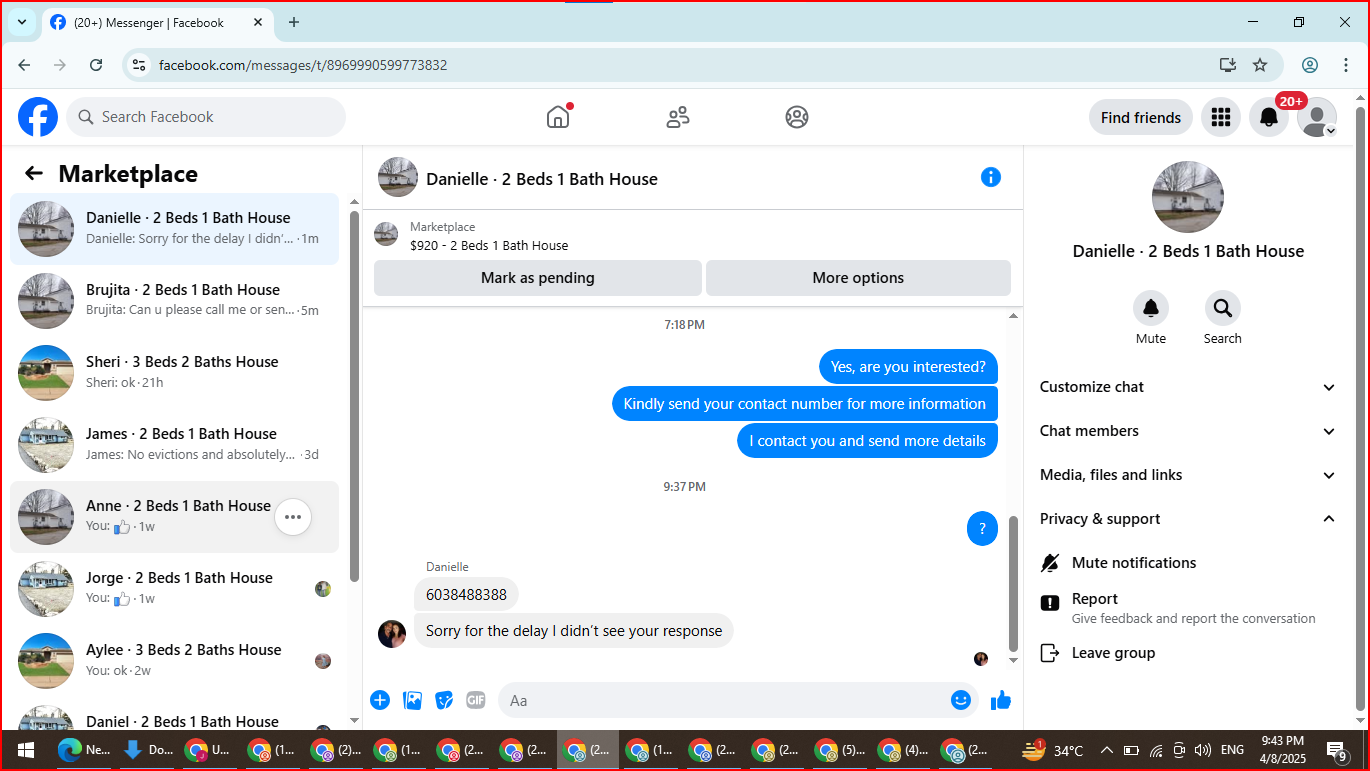Click the browser address bar URL
The image size is (1370, 771).
pos(303,65)
